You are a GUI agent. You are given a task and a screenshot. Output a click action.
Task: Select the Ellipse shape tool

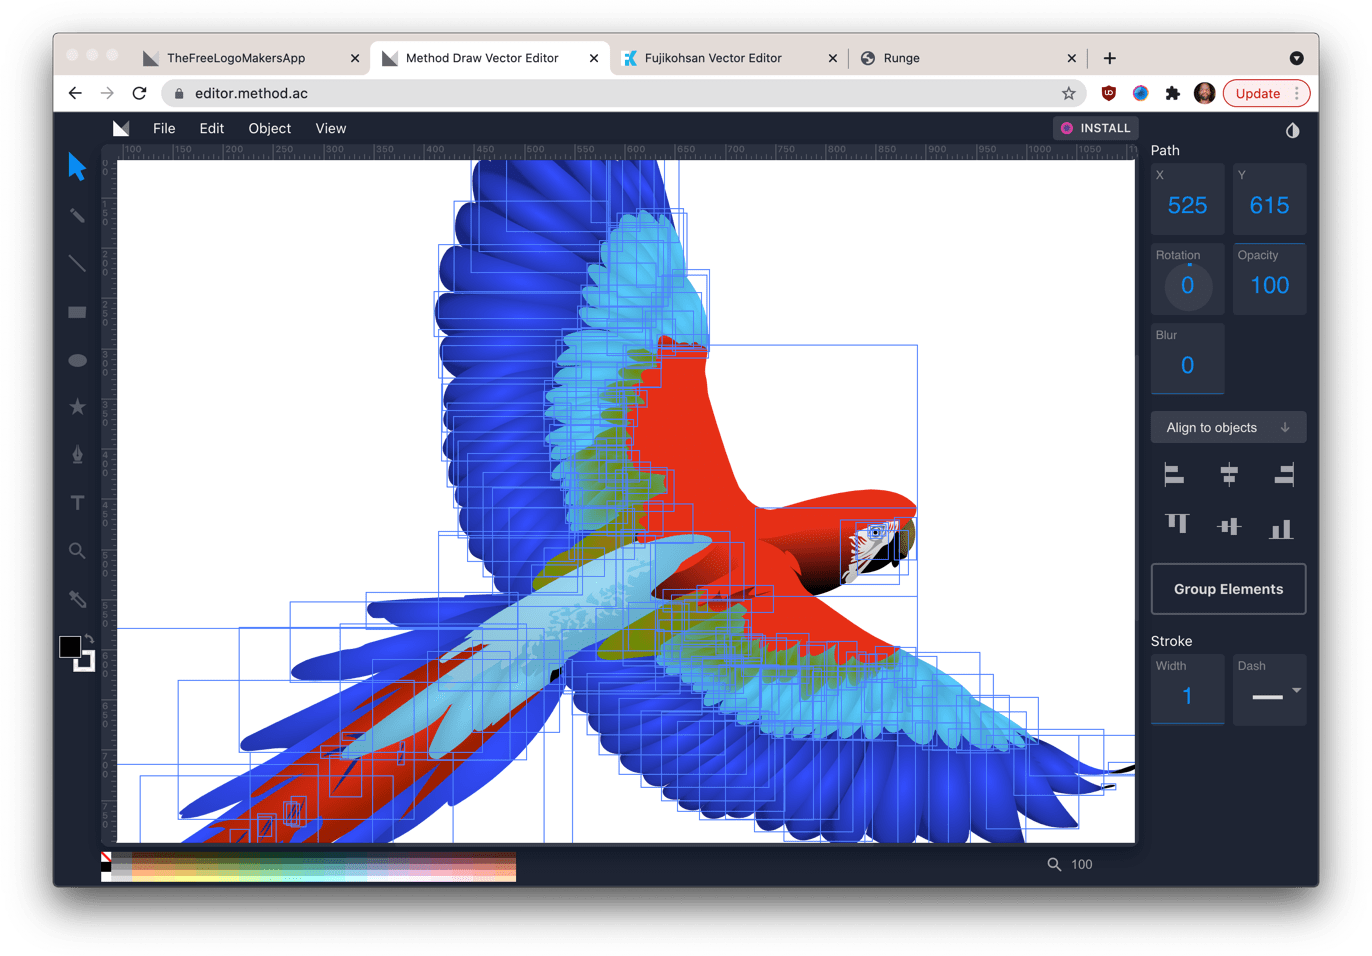point(77,360)
